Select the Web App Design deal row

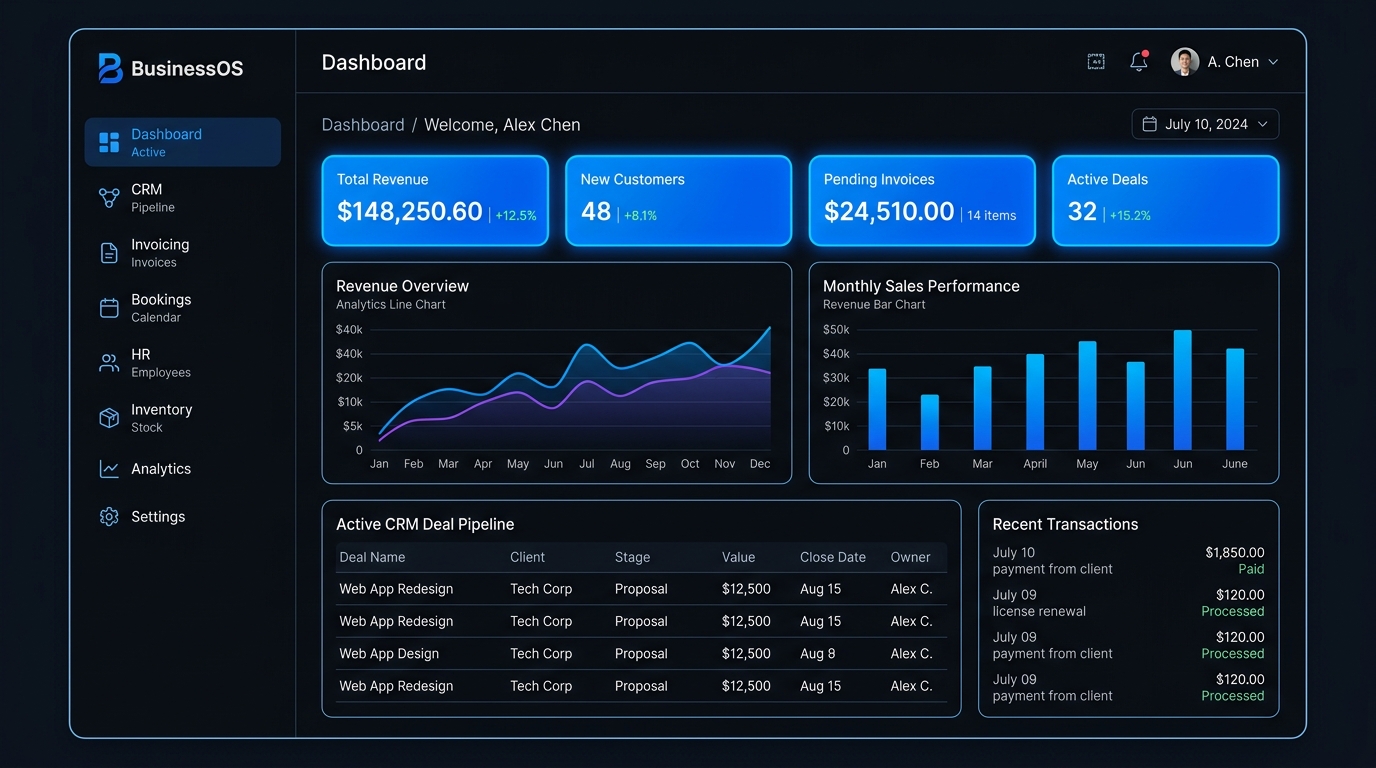coord(641,654)
